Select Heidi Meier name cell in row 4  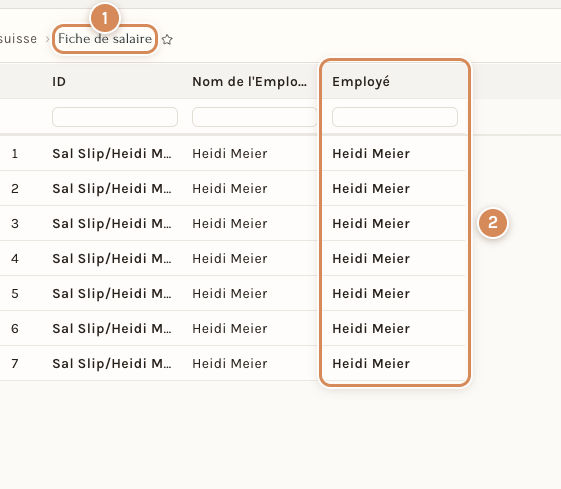(230, 259)
